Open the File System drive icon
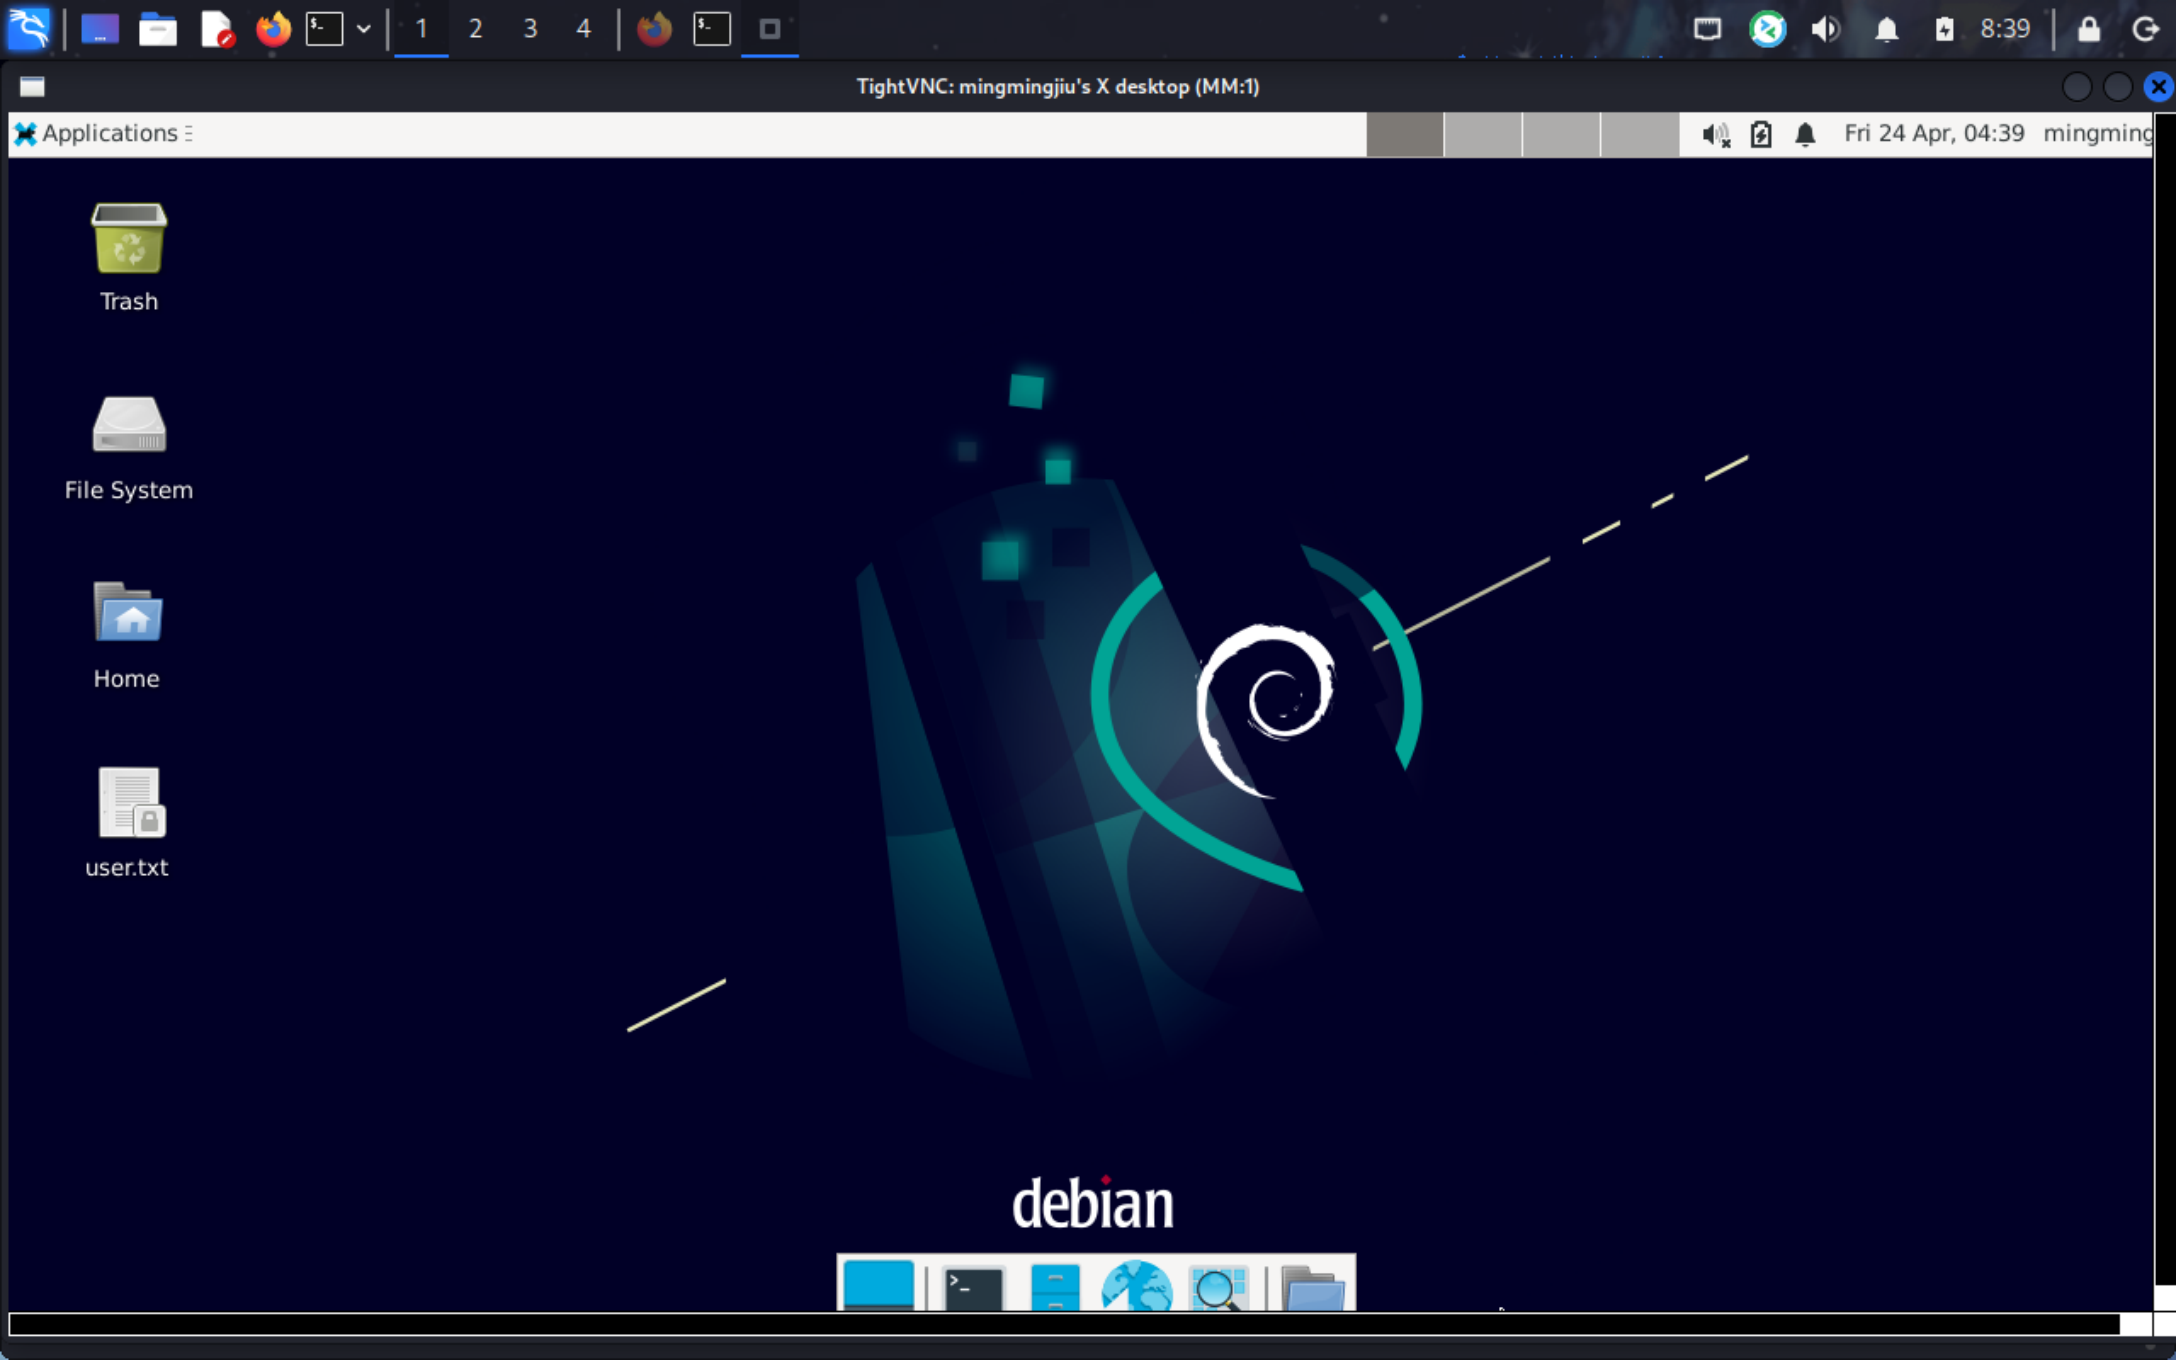2176x1360 pixels. coord(129,427)
